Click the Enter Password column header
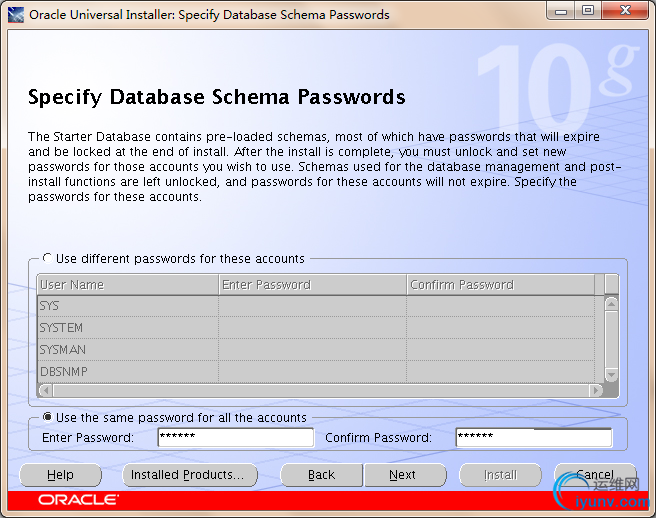 [313, 285]
